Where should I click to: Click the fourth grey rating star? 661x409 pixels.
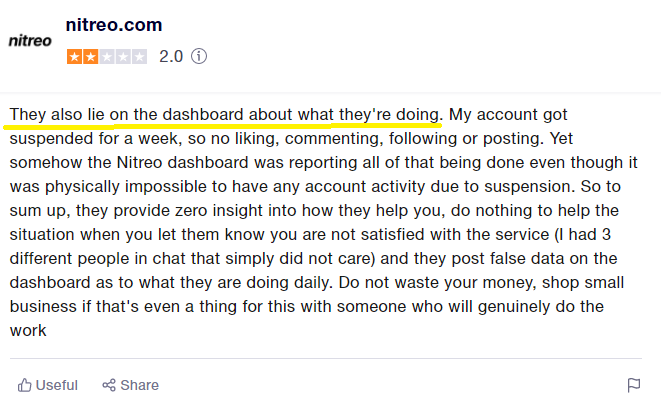(x=123, y=57)
